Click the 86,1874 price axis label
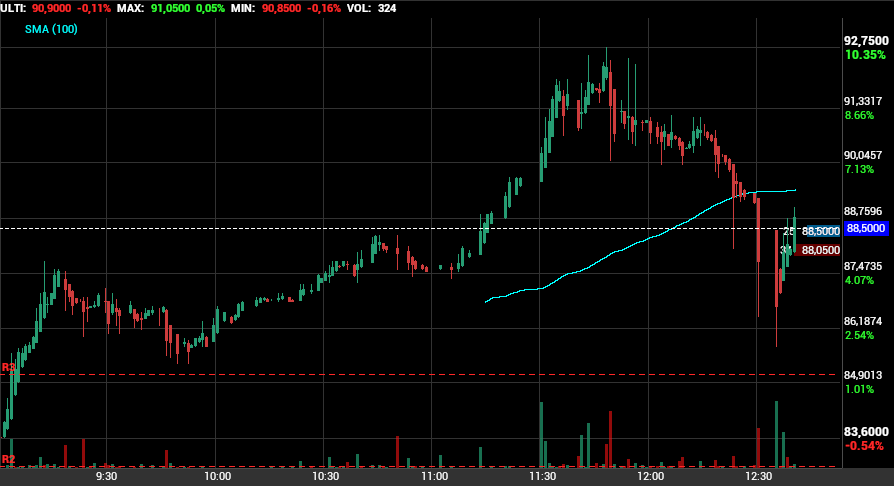Viewport: 894px width, 486px height. (863, 321)
